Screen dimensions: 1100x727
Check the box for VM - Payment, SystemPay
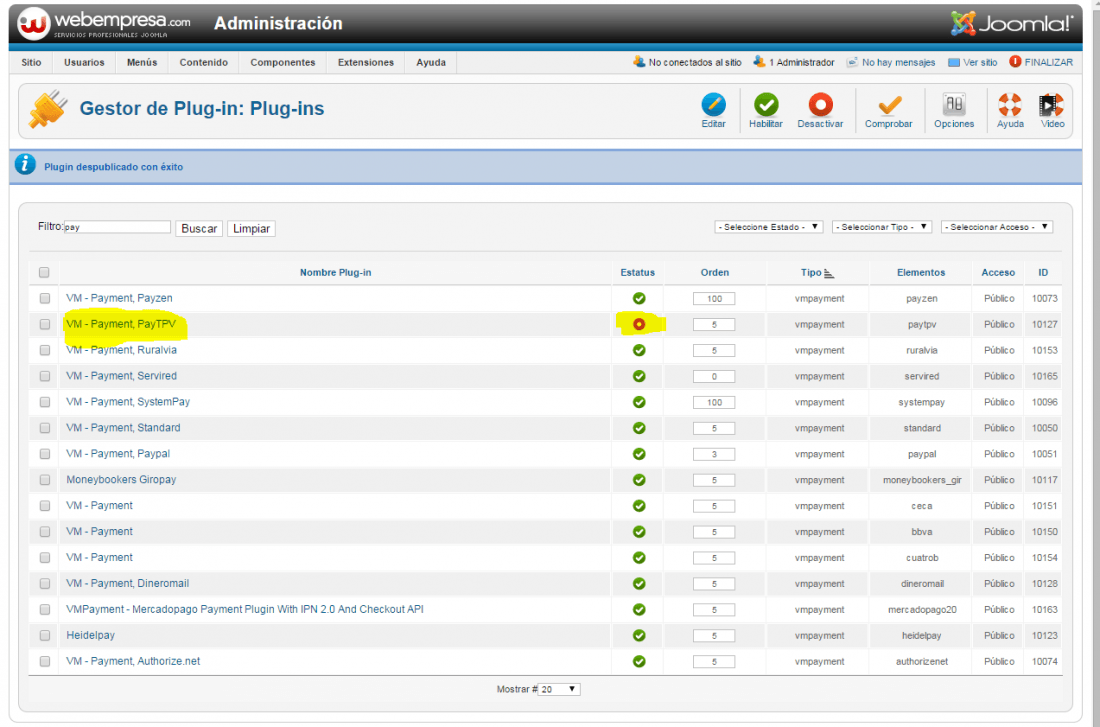click(45, 402)
